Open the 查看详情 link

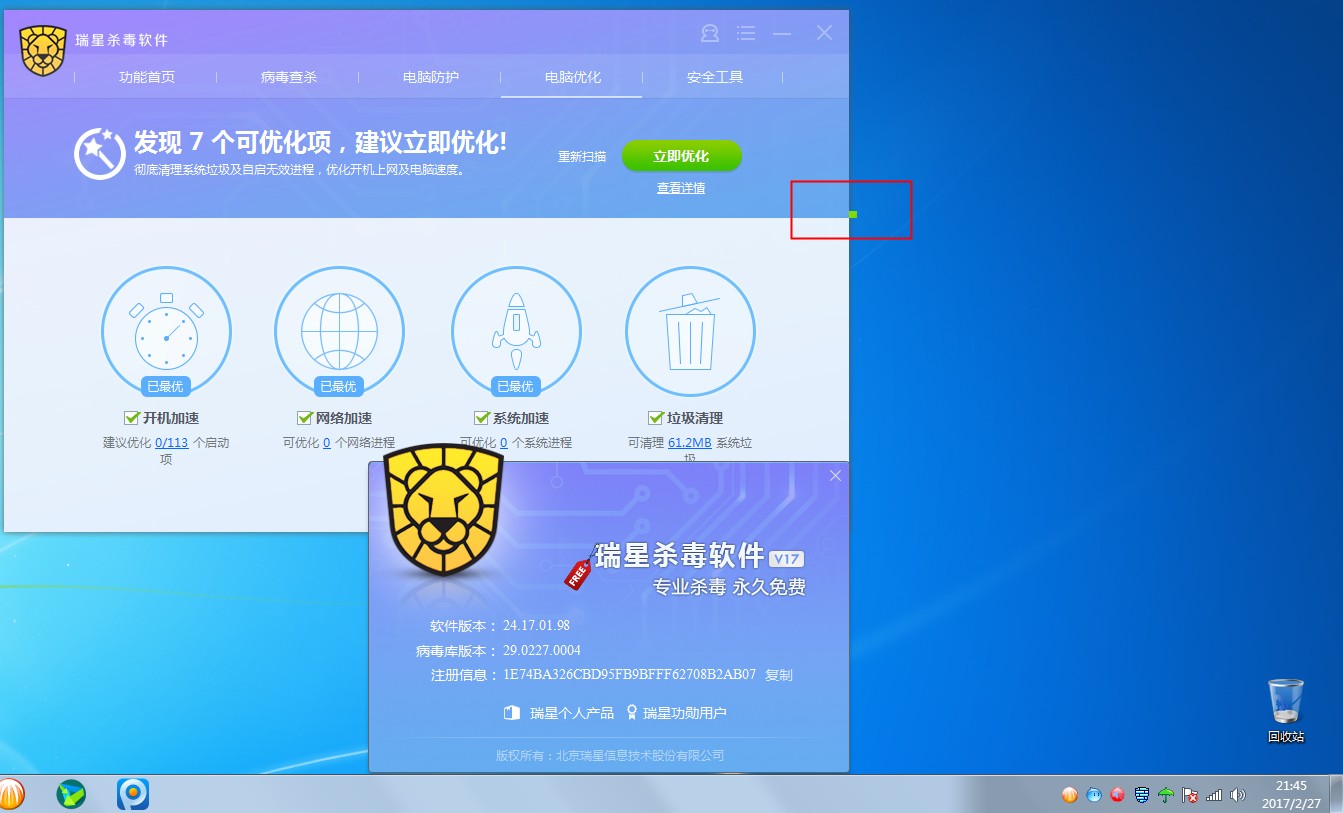[x=681, y=188]
